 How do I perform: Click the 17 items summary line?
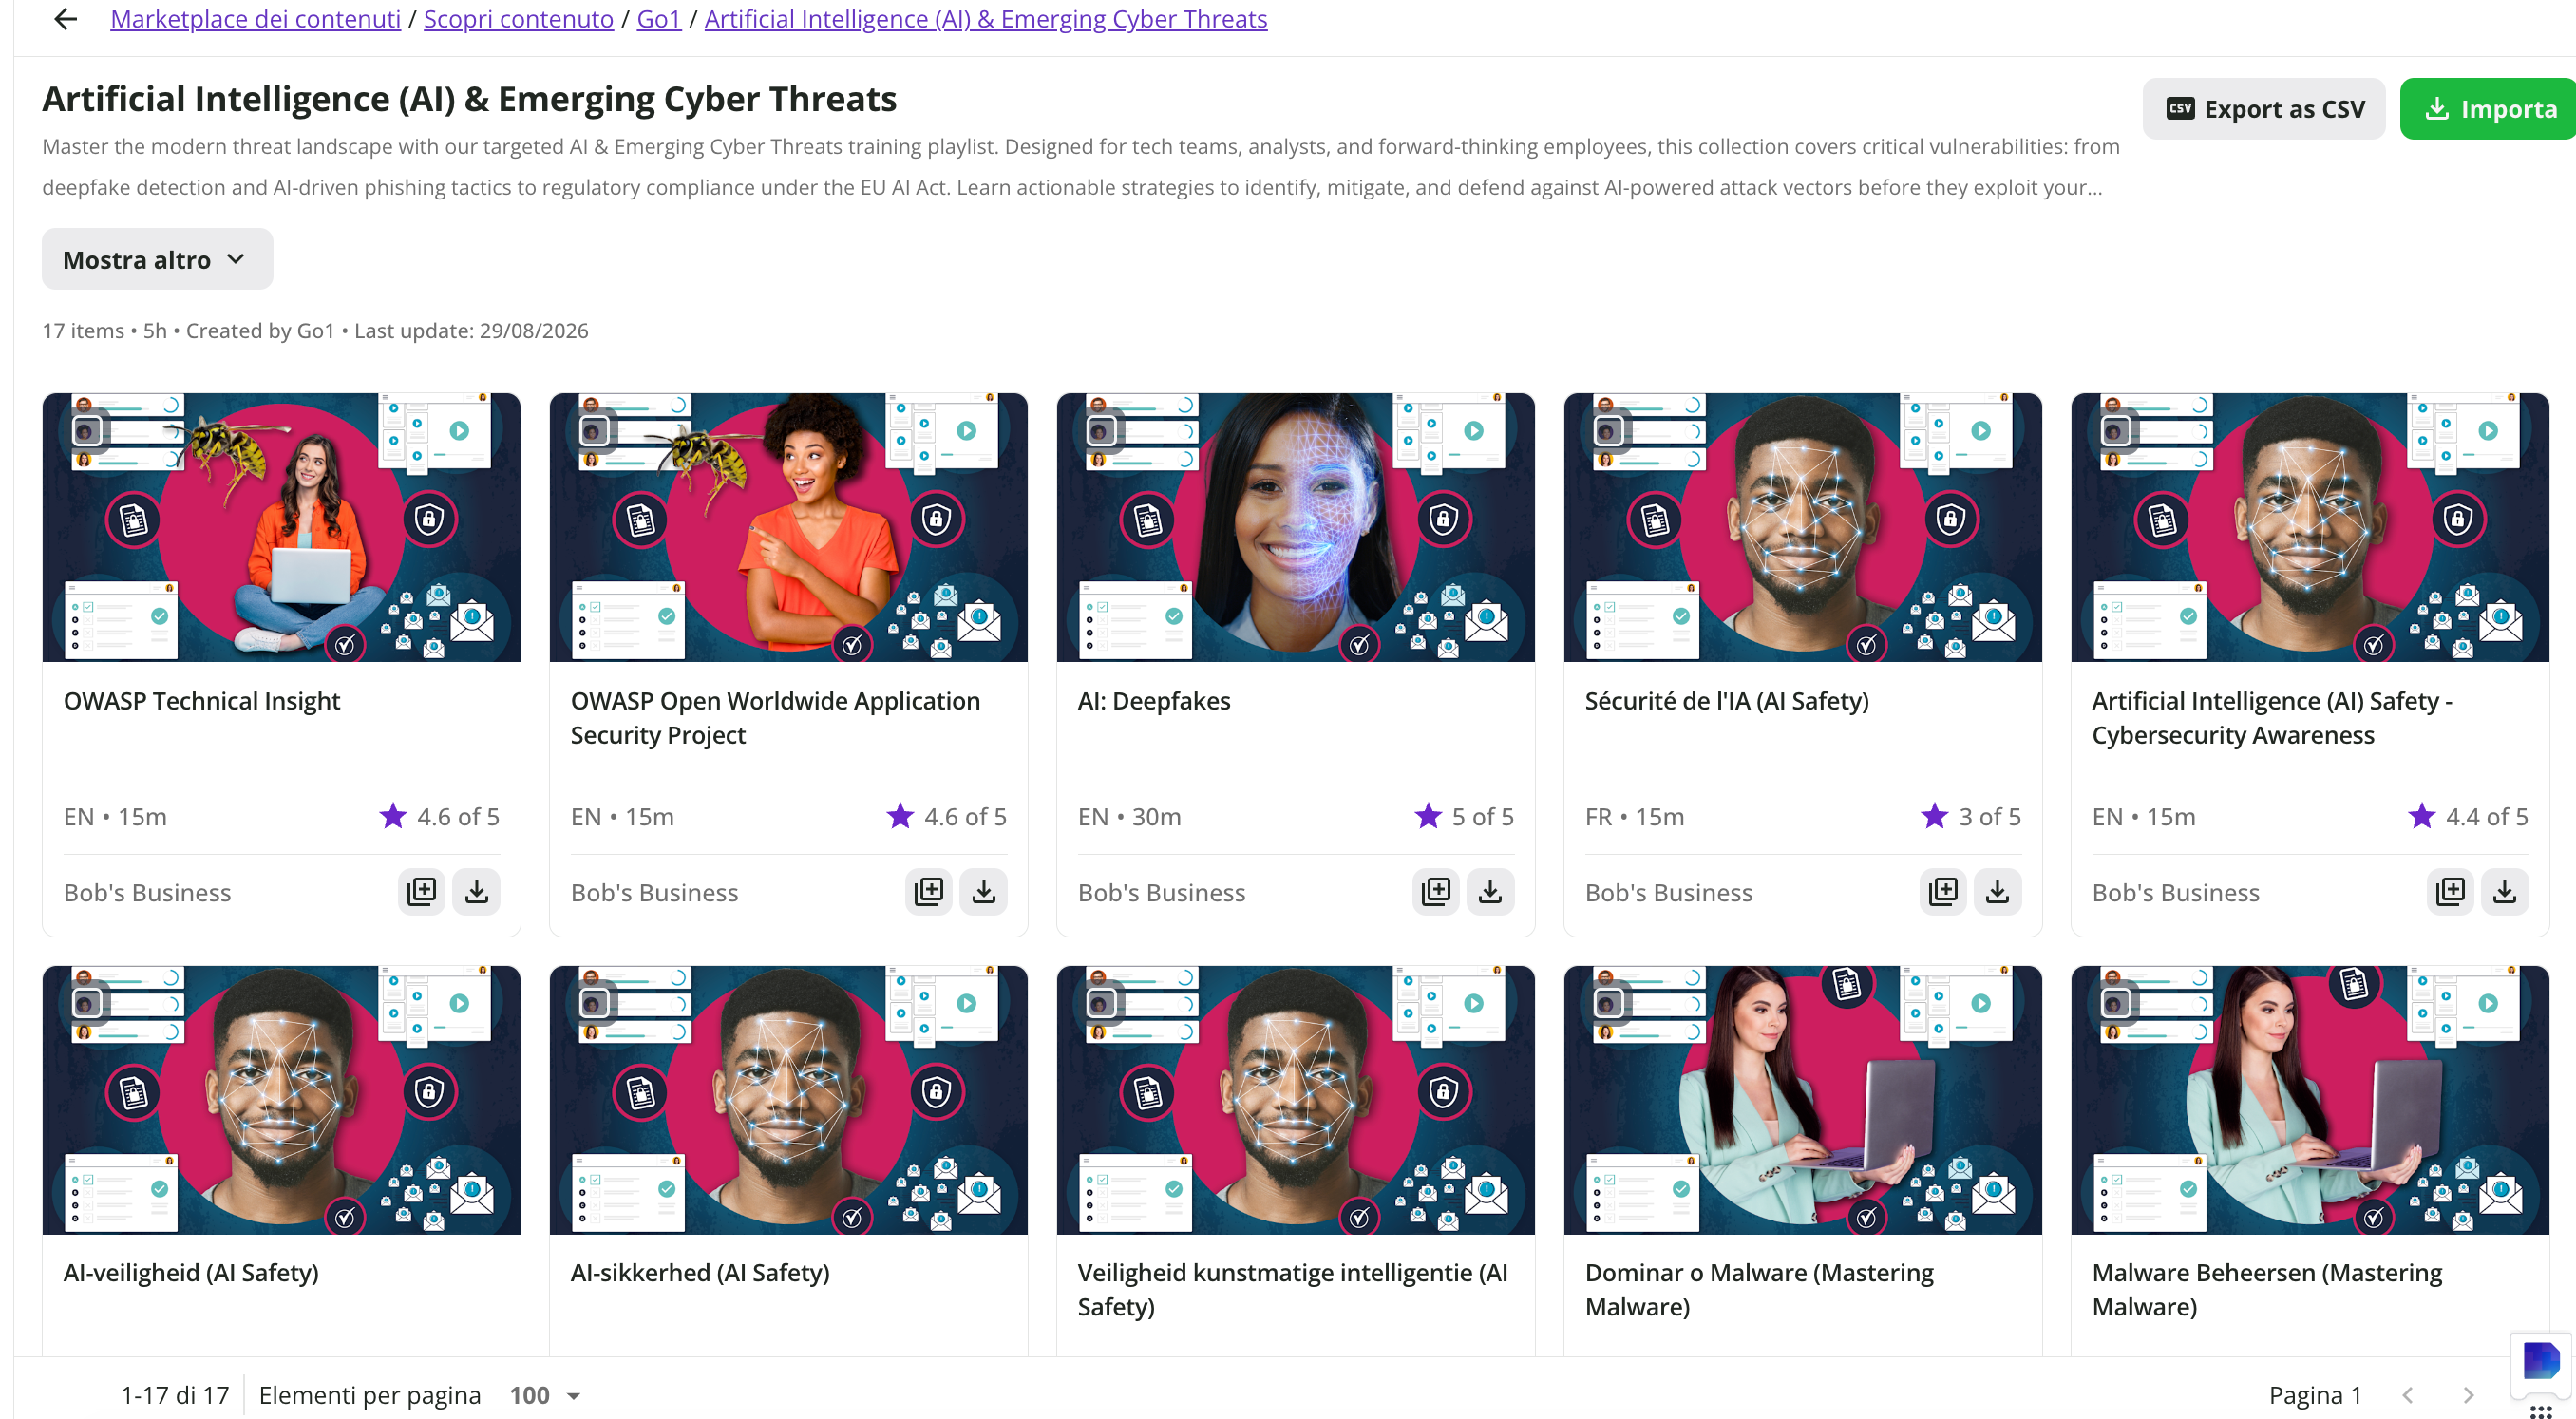pos(315,331)
